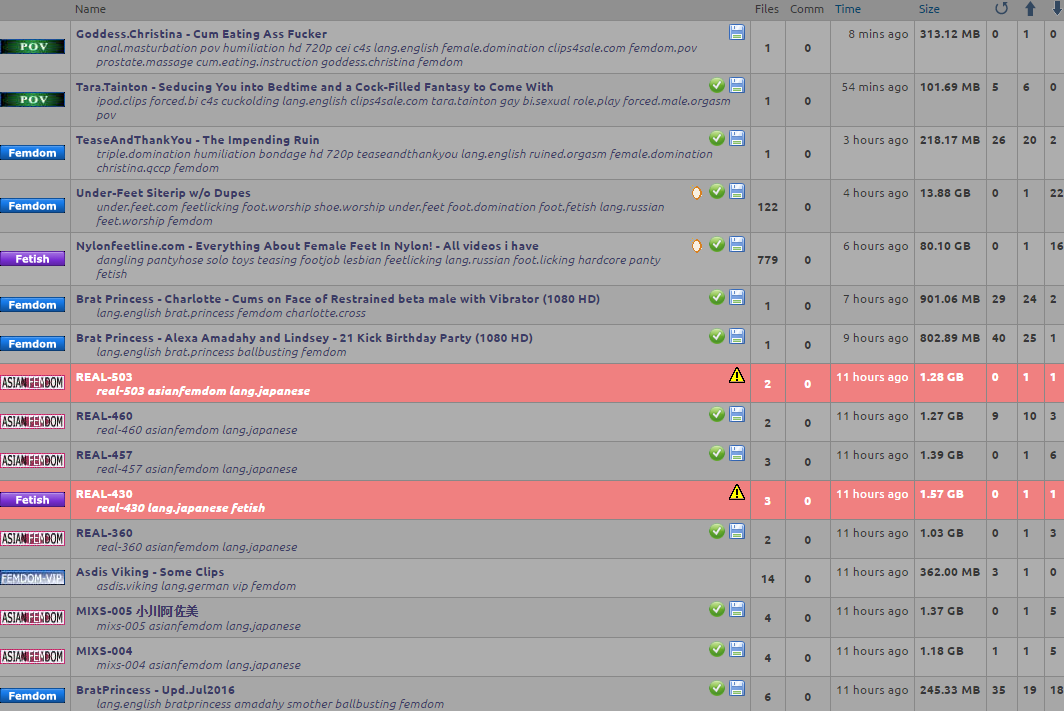
Task: Click the green check in BratPrincess Upd.Jul2016 row
Action: coord(717,689)
